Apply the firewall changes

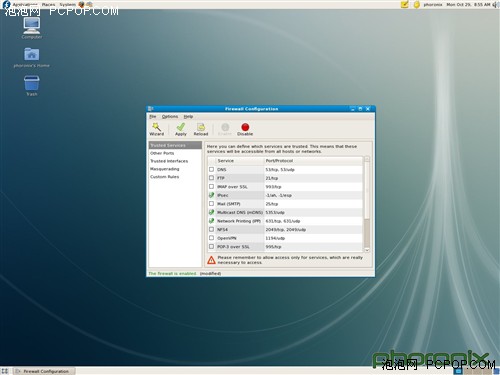pyautogui.click(x=181, y=129)
